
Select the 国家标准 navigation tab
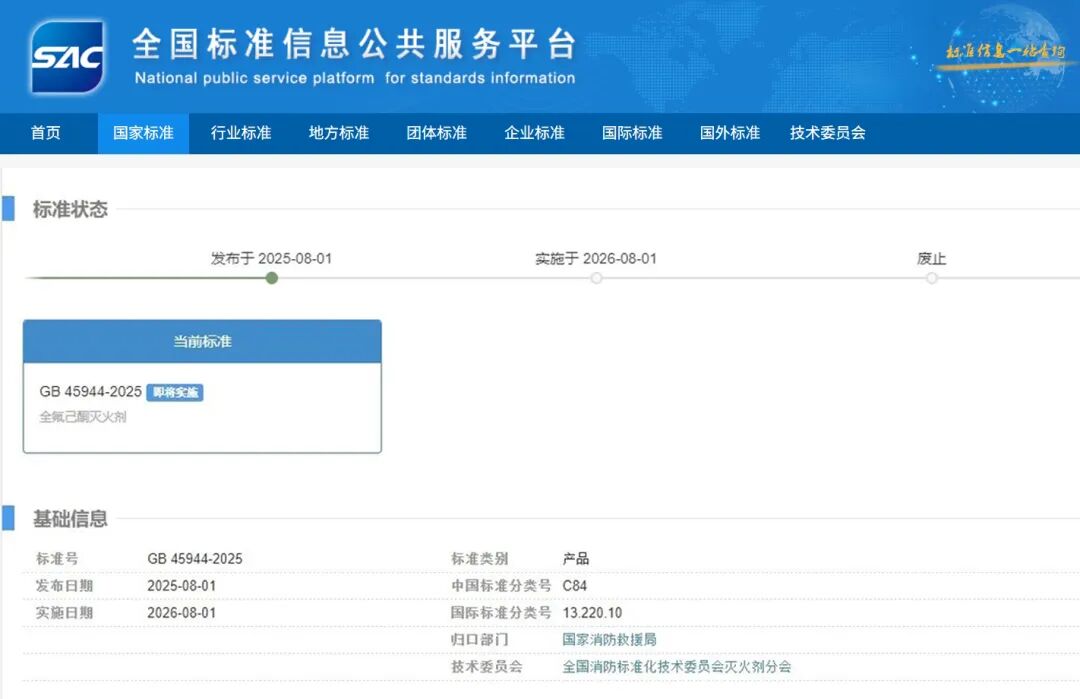143,133
